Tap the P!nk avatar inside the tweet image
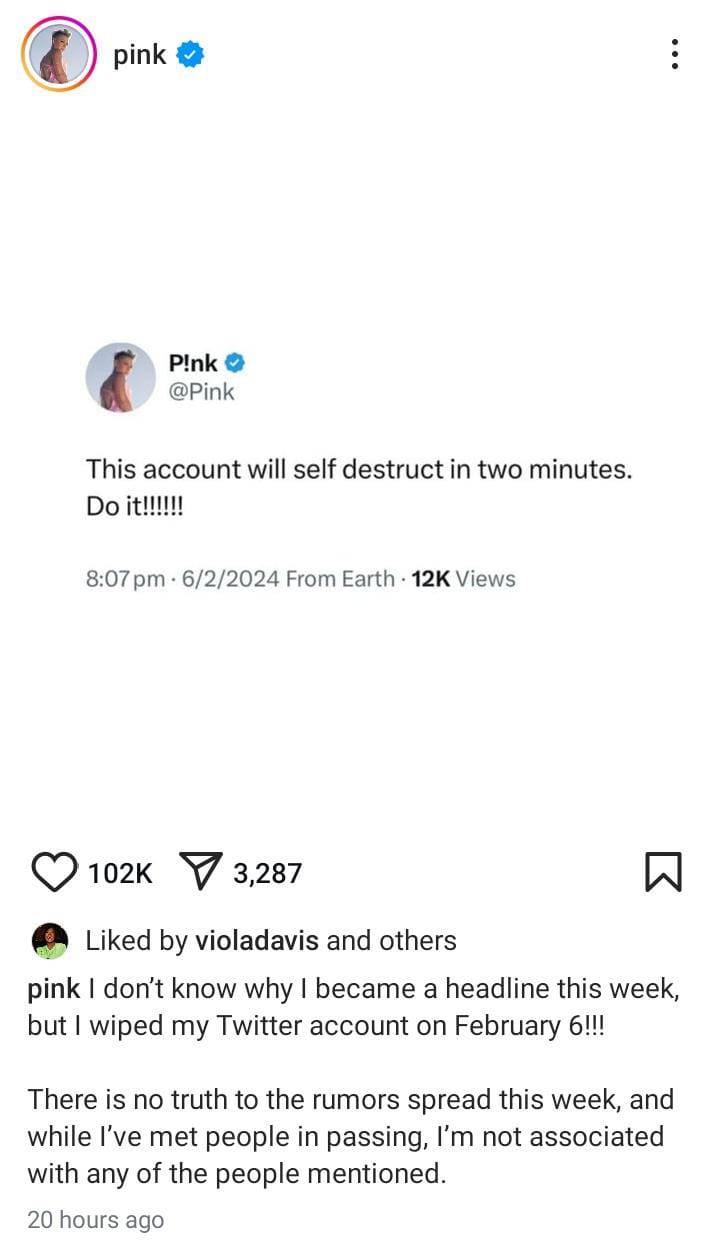The width and height of the screenshot is (719, 1242). 120,378
